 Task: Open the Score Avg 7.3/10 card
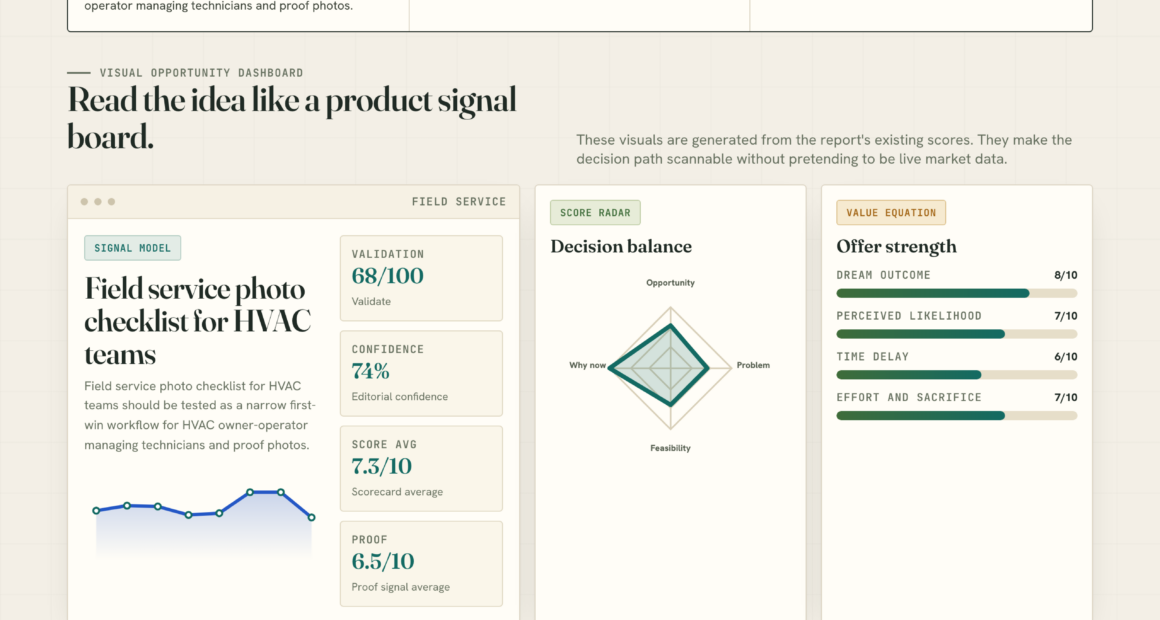pyautogui.click(x=421, y=468)
